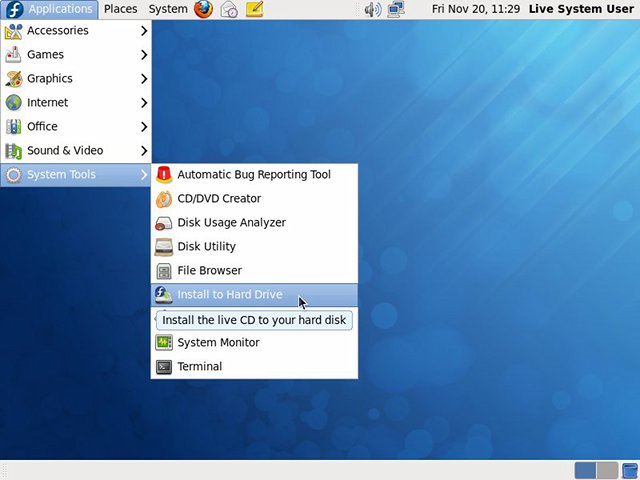Click the Graphics palette icon

(x=13, y=79)
